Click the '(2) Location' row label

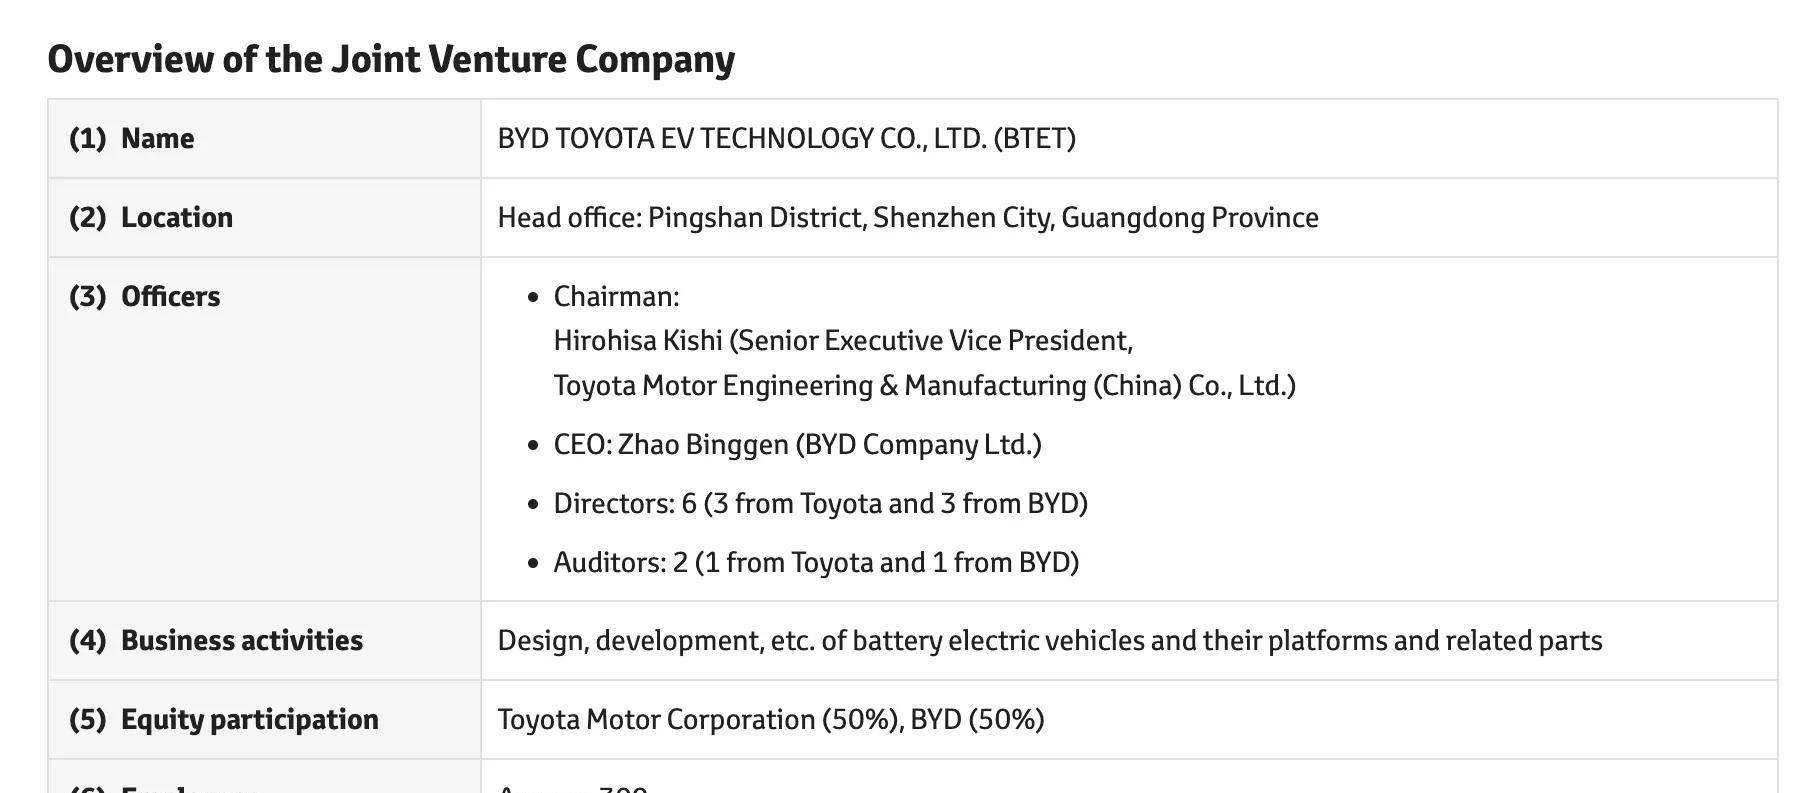coord(151,217)
